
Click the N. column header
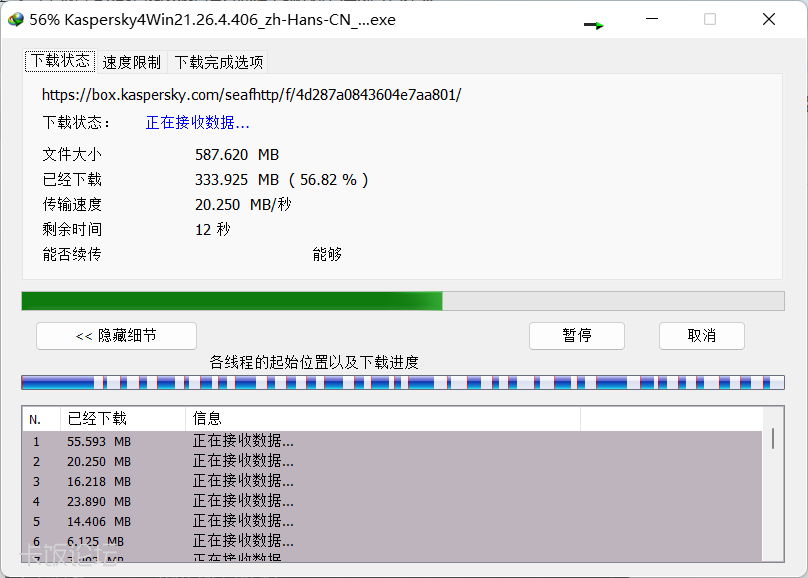tap(41, 419)
